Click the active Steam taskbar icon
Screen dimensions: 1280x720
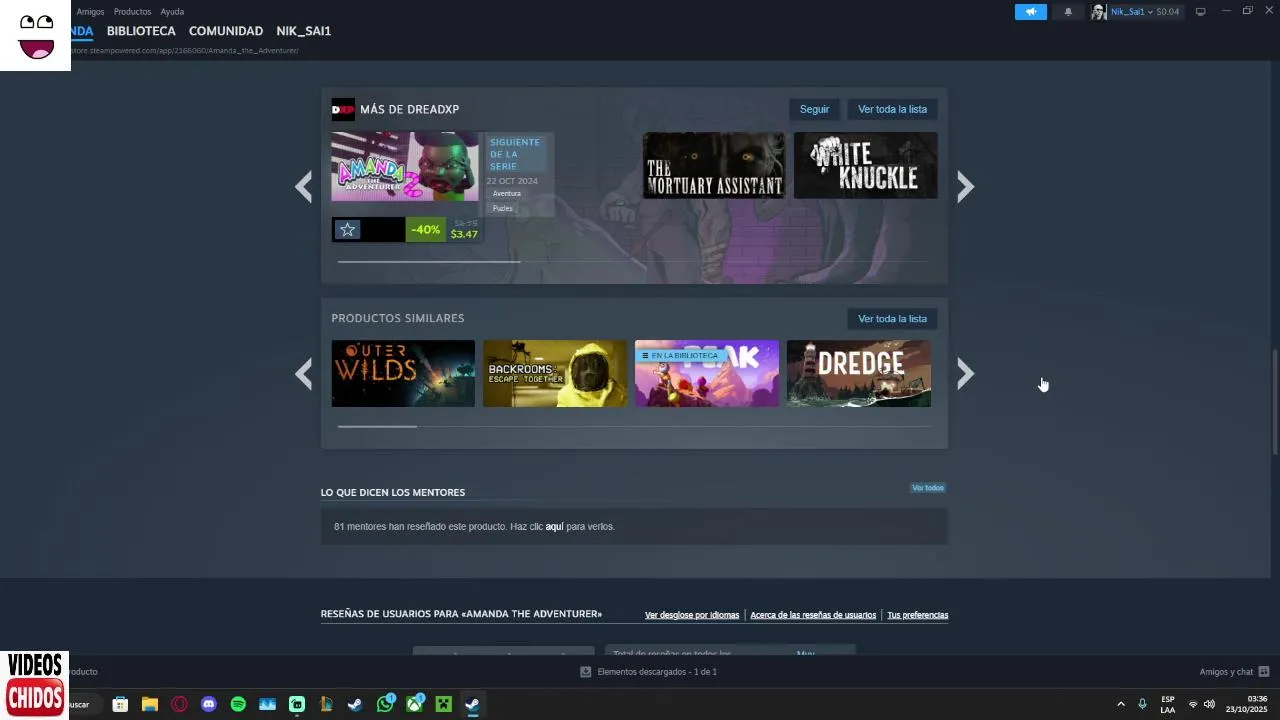(x=473, y=704)
